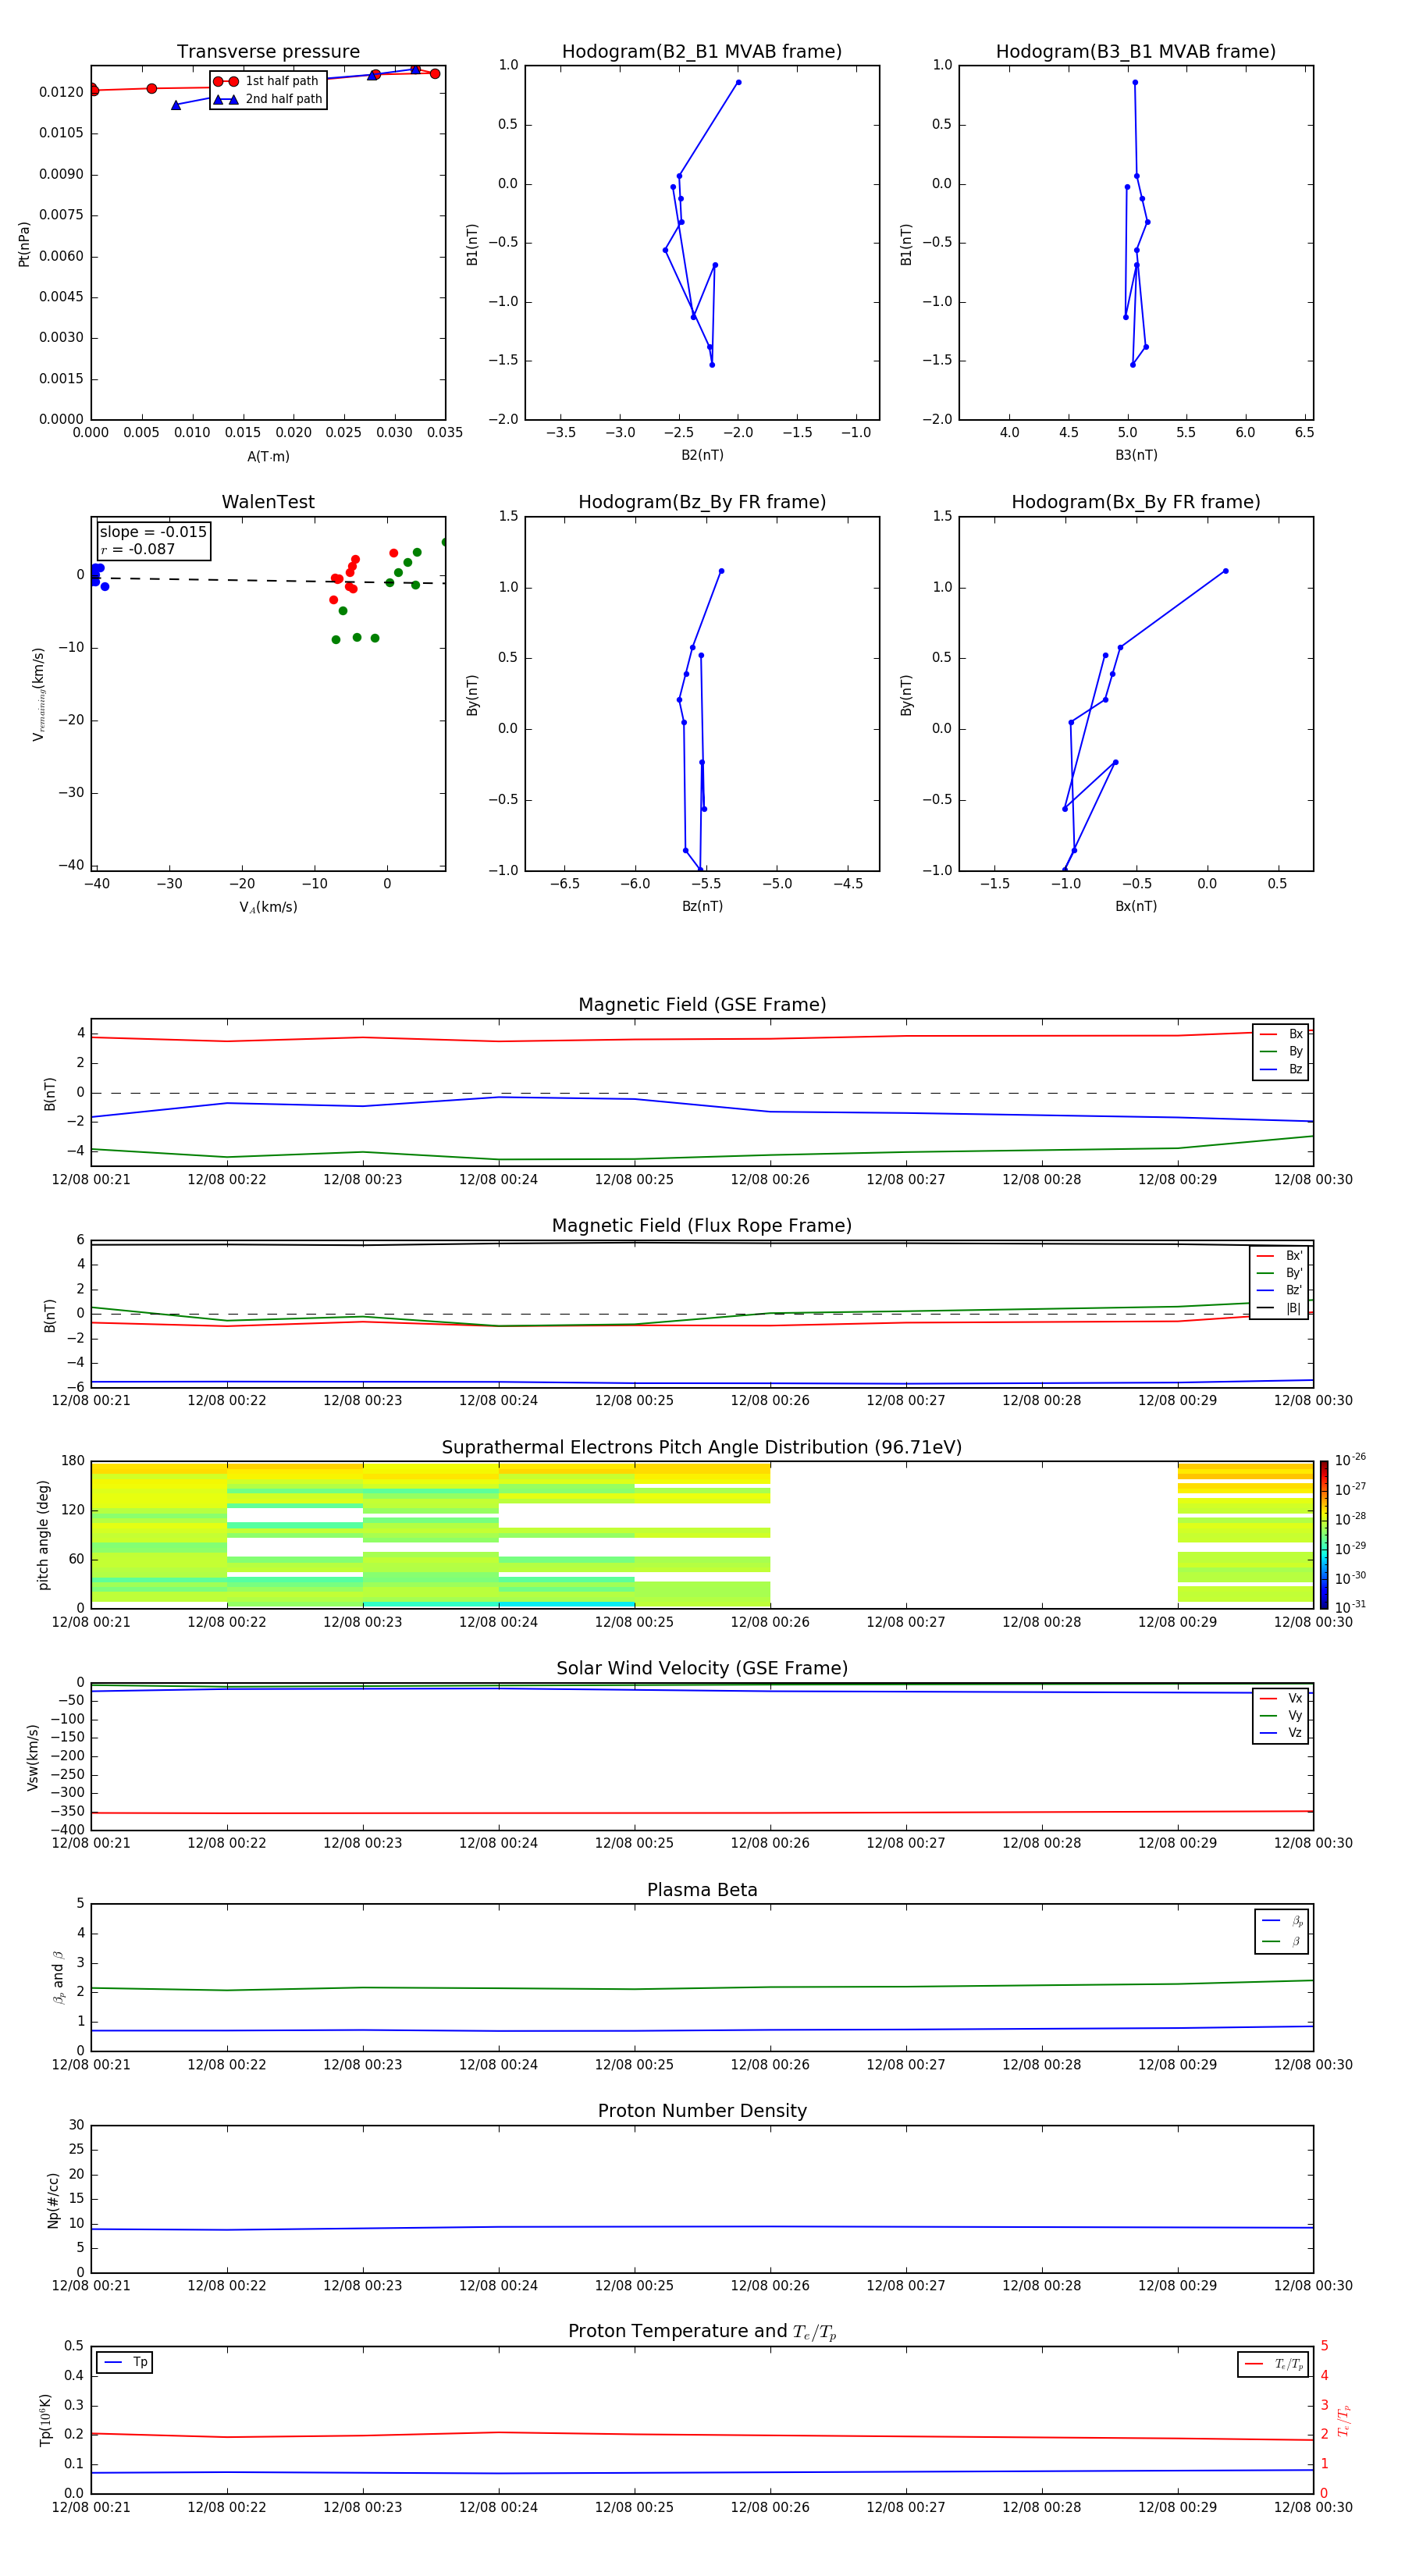The height and width of the screenshot is (2576, 1405).
Task: Click the 'Np(#/cc)' y-axis label
Action: 54,2200
